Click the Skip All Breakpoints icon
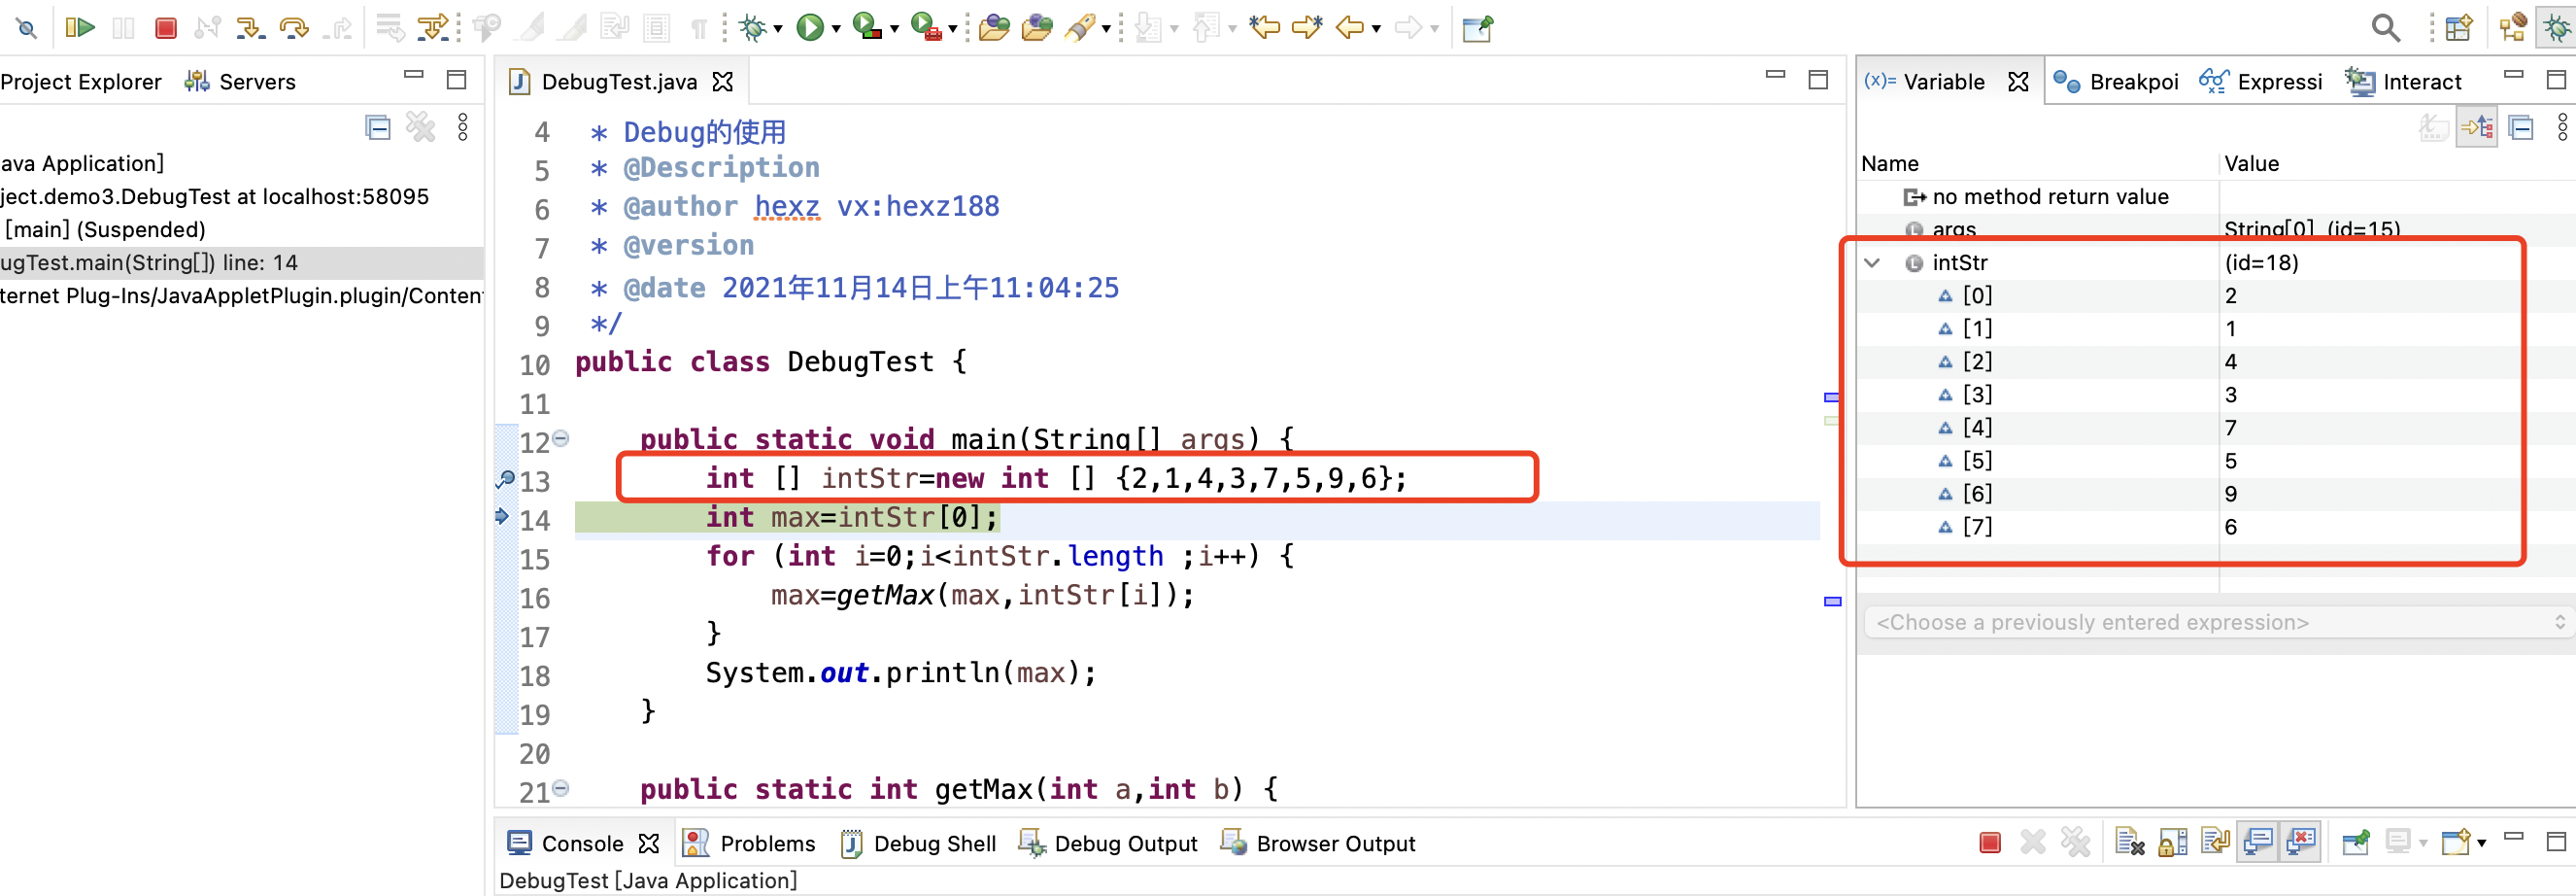Viewport: 2576px width, 896px height. click(x=25, y=27)
